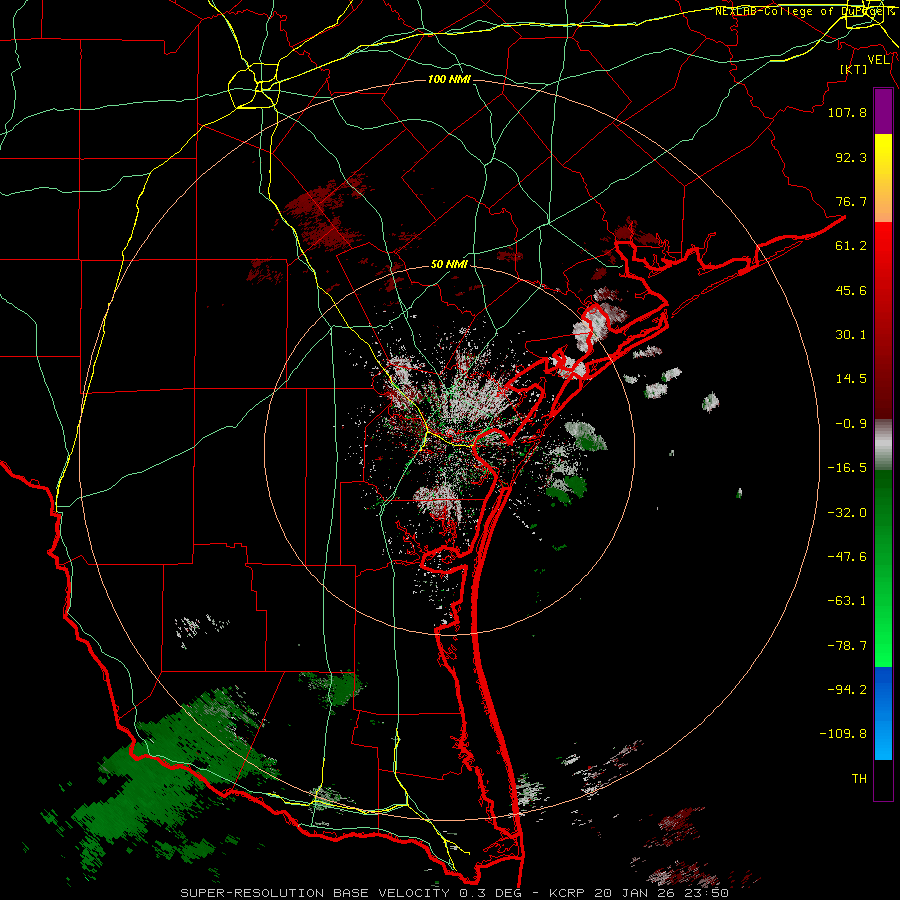Select the -0.9 legend value
Viewport: 900px width, 900px height.
851,424
